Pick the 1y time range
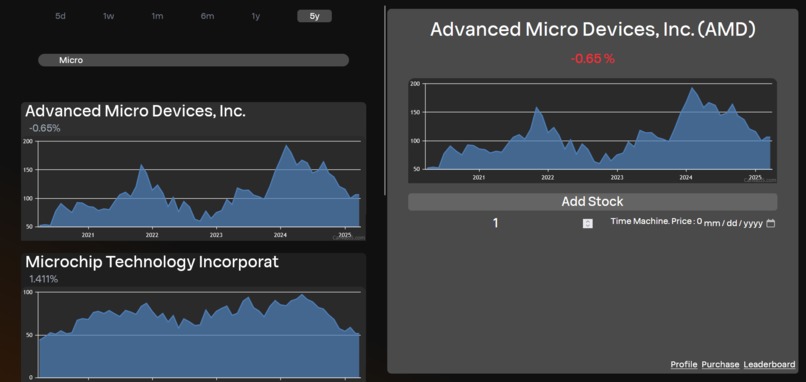This screenshot has height=382, width=806. click(255, 16)
